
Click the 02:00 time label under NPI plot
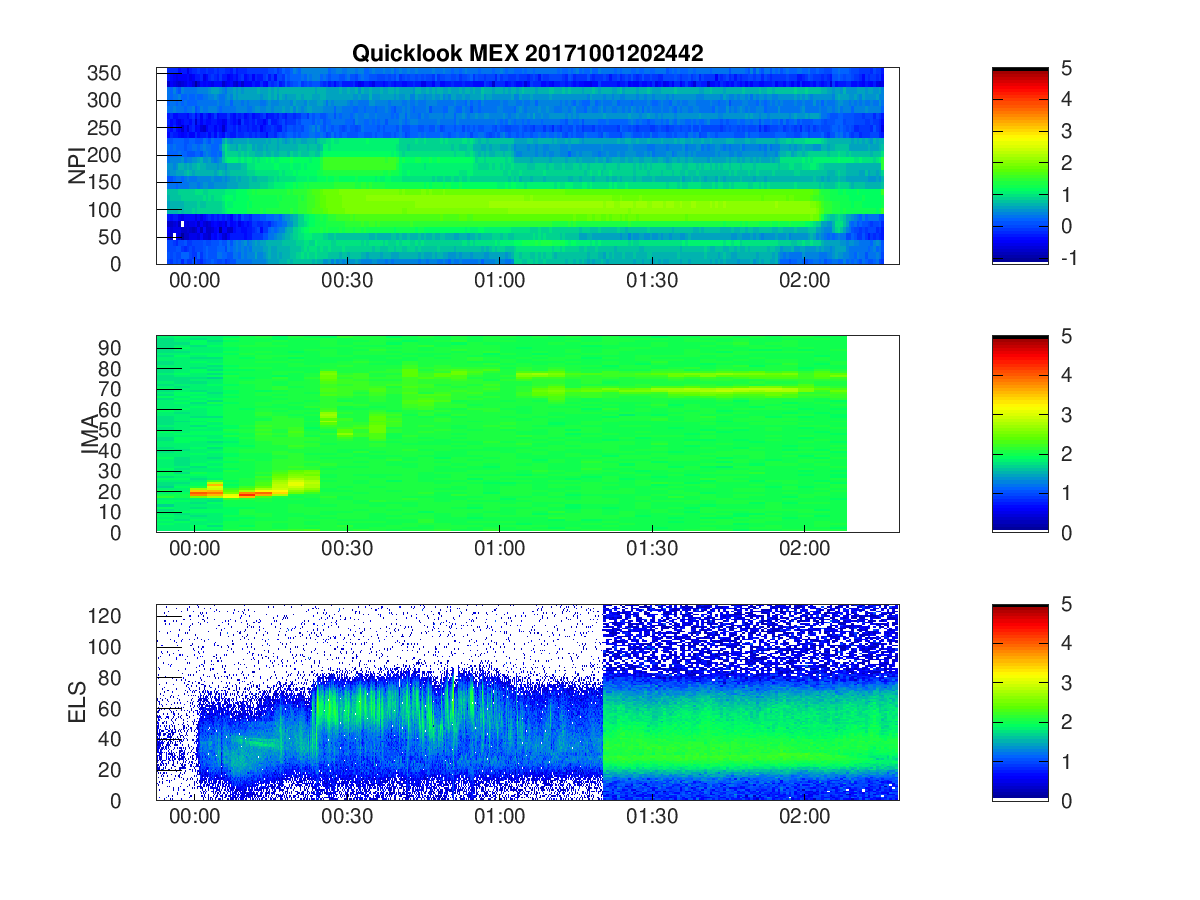(805, 281)
